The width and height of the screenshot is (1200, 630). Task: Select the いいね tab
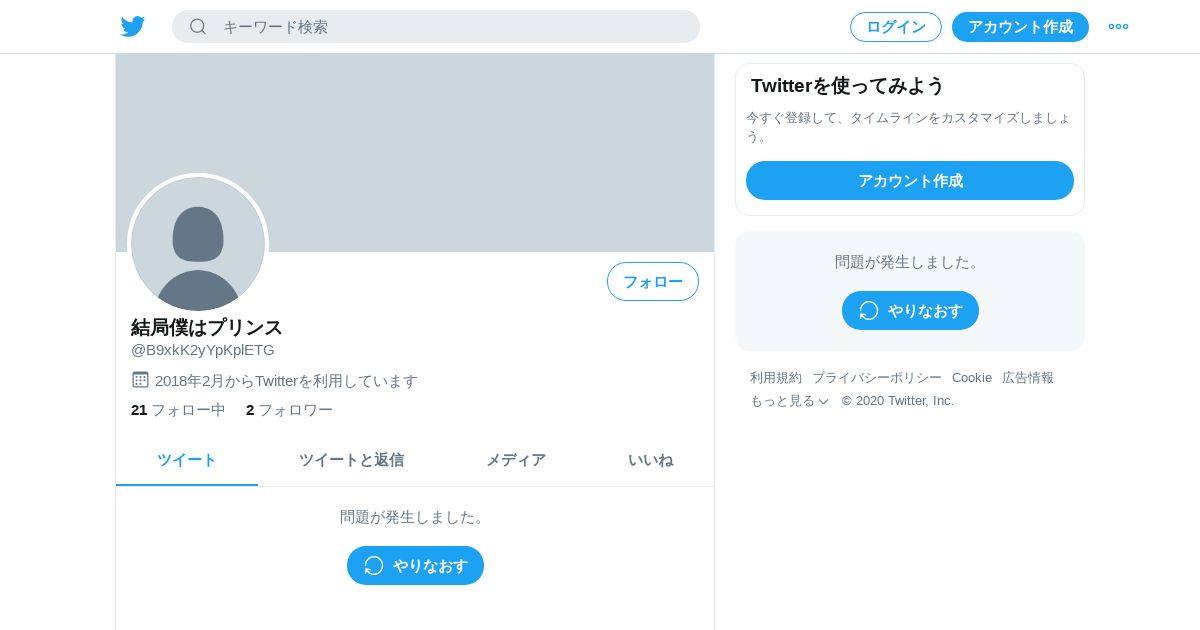(650, 460)
